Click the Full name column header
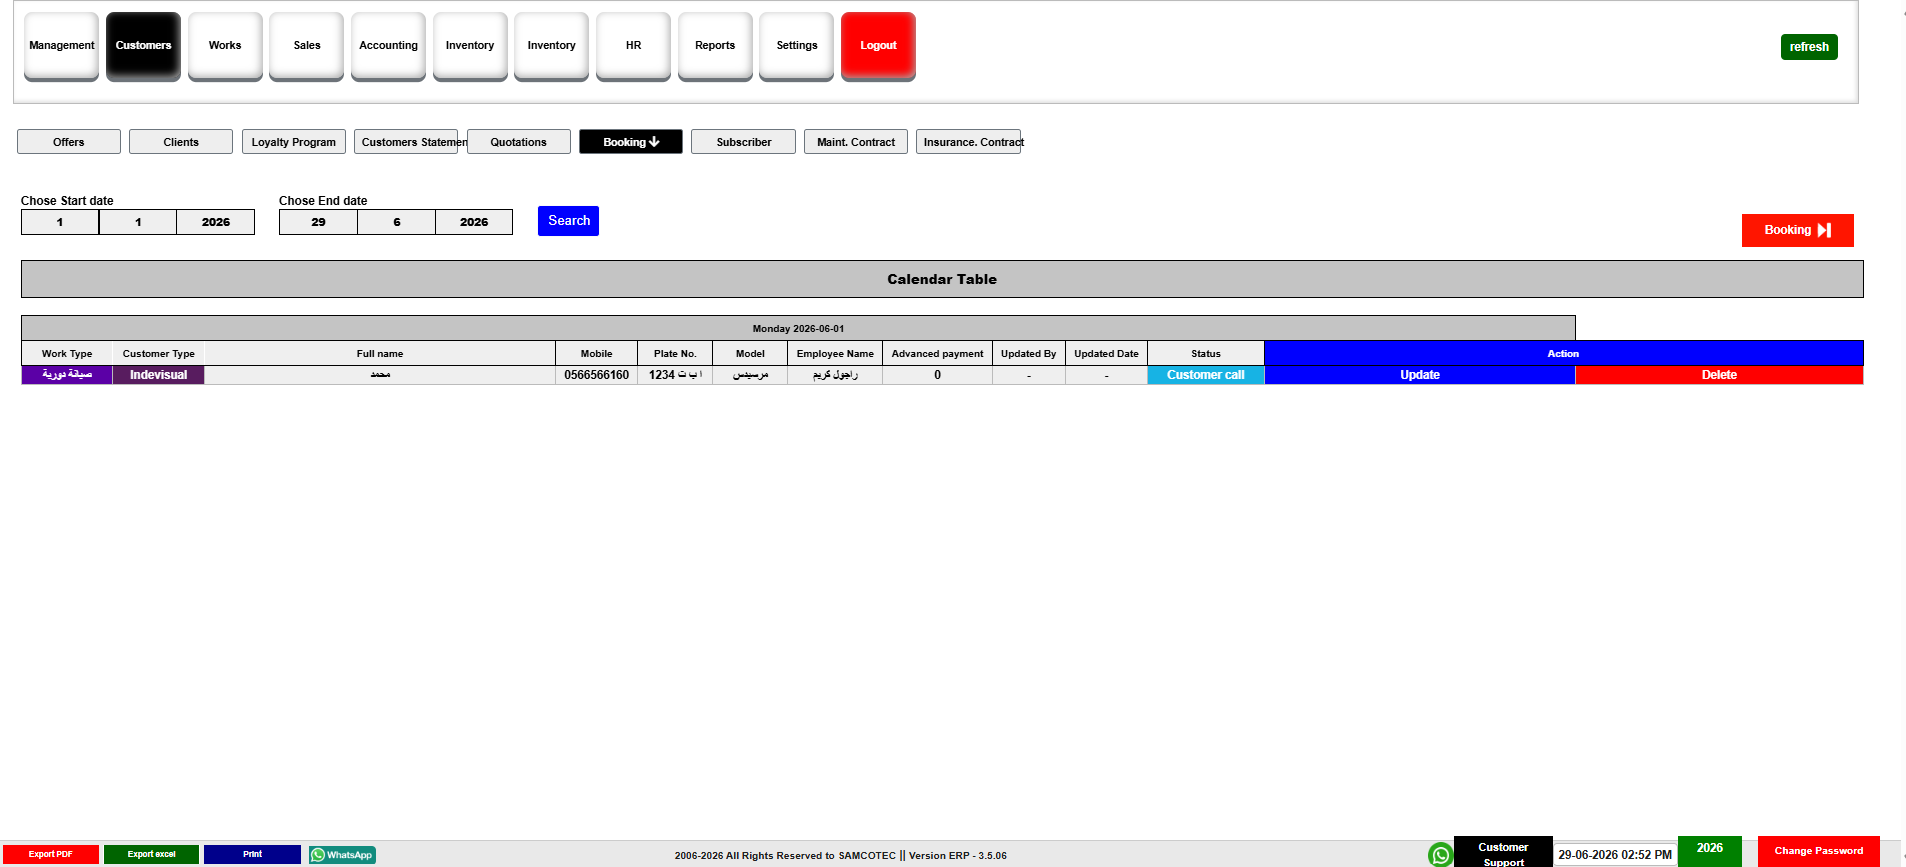1906x867 pixels. click(380, 354)
